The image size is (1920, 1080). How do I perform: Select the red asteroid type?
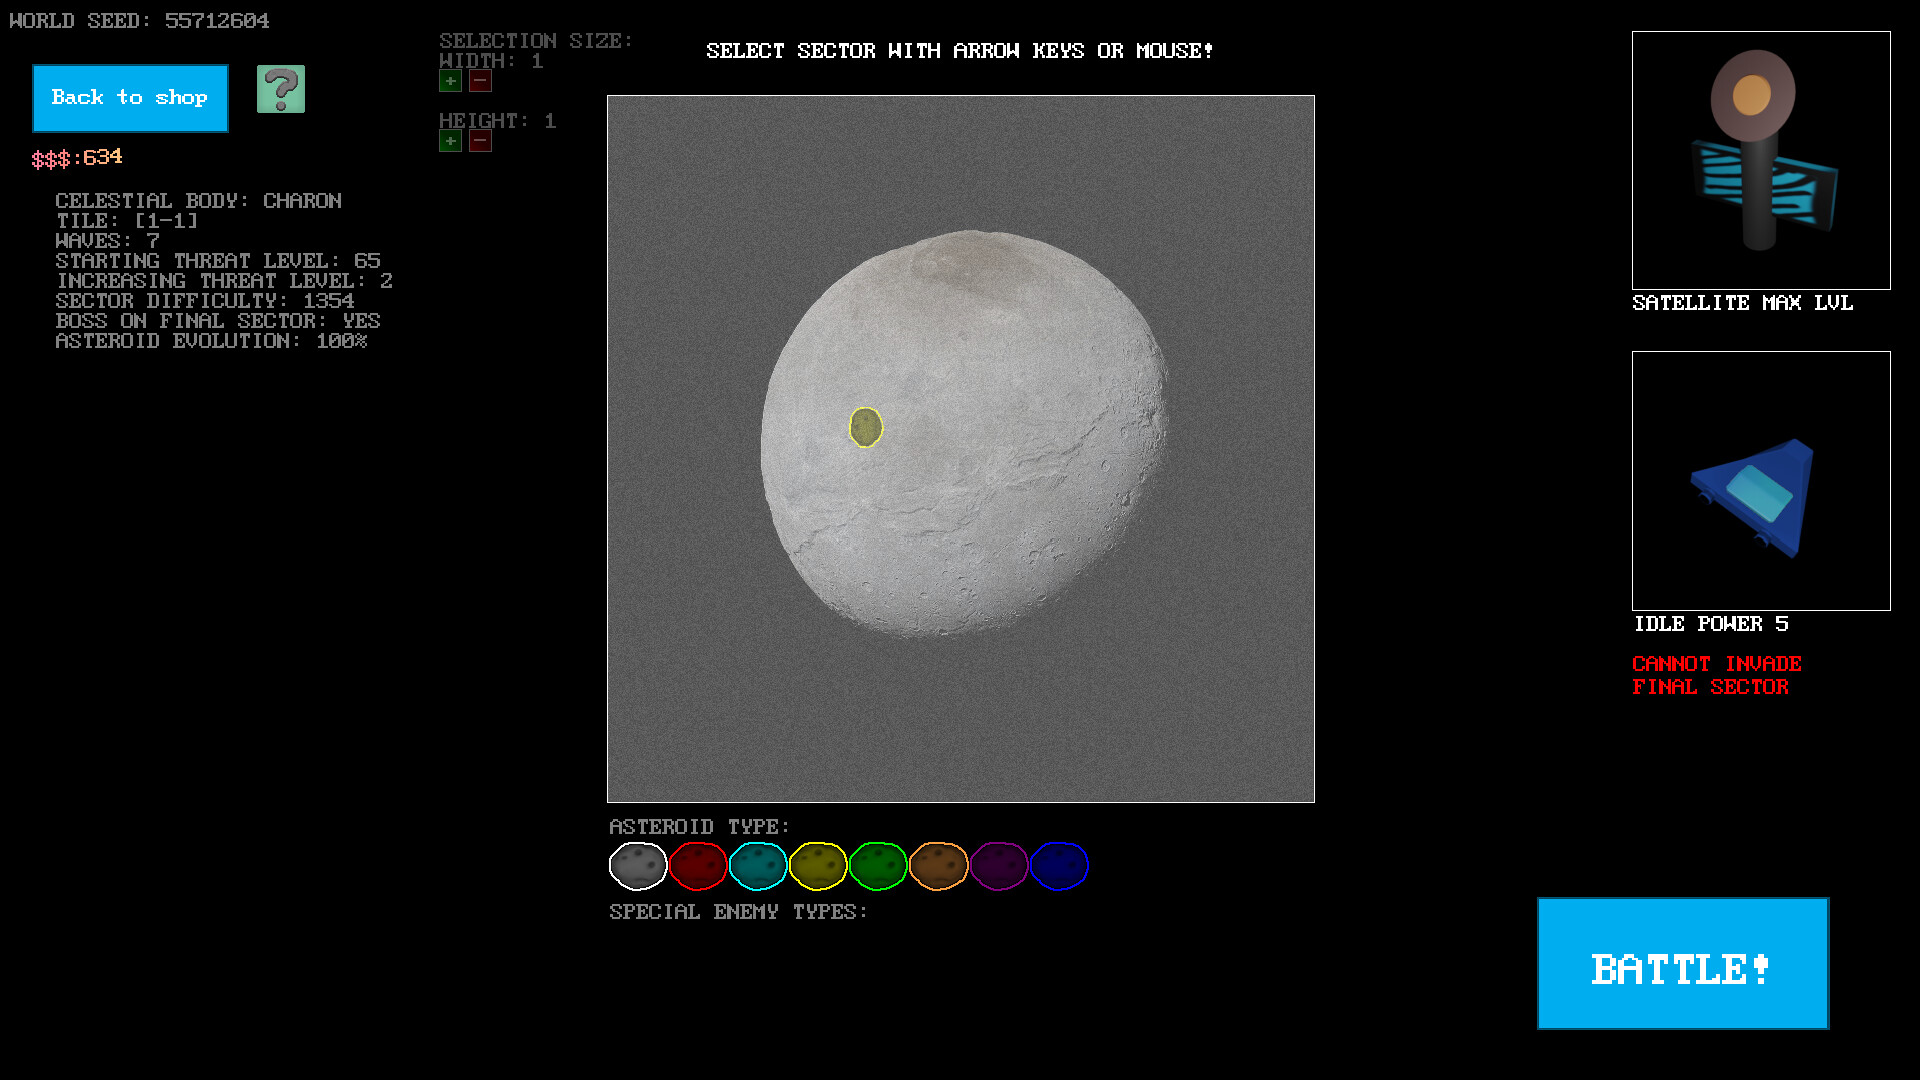pyautogui.click(x=698, y=866)
